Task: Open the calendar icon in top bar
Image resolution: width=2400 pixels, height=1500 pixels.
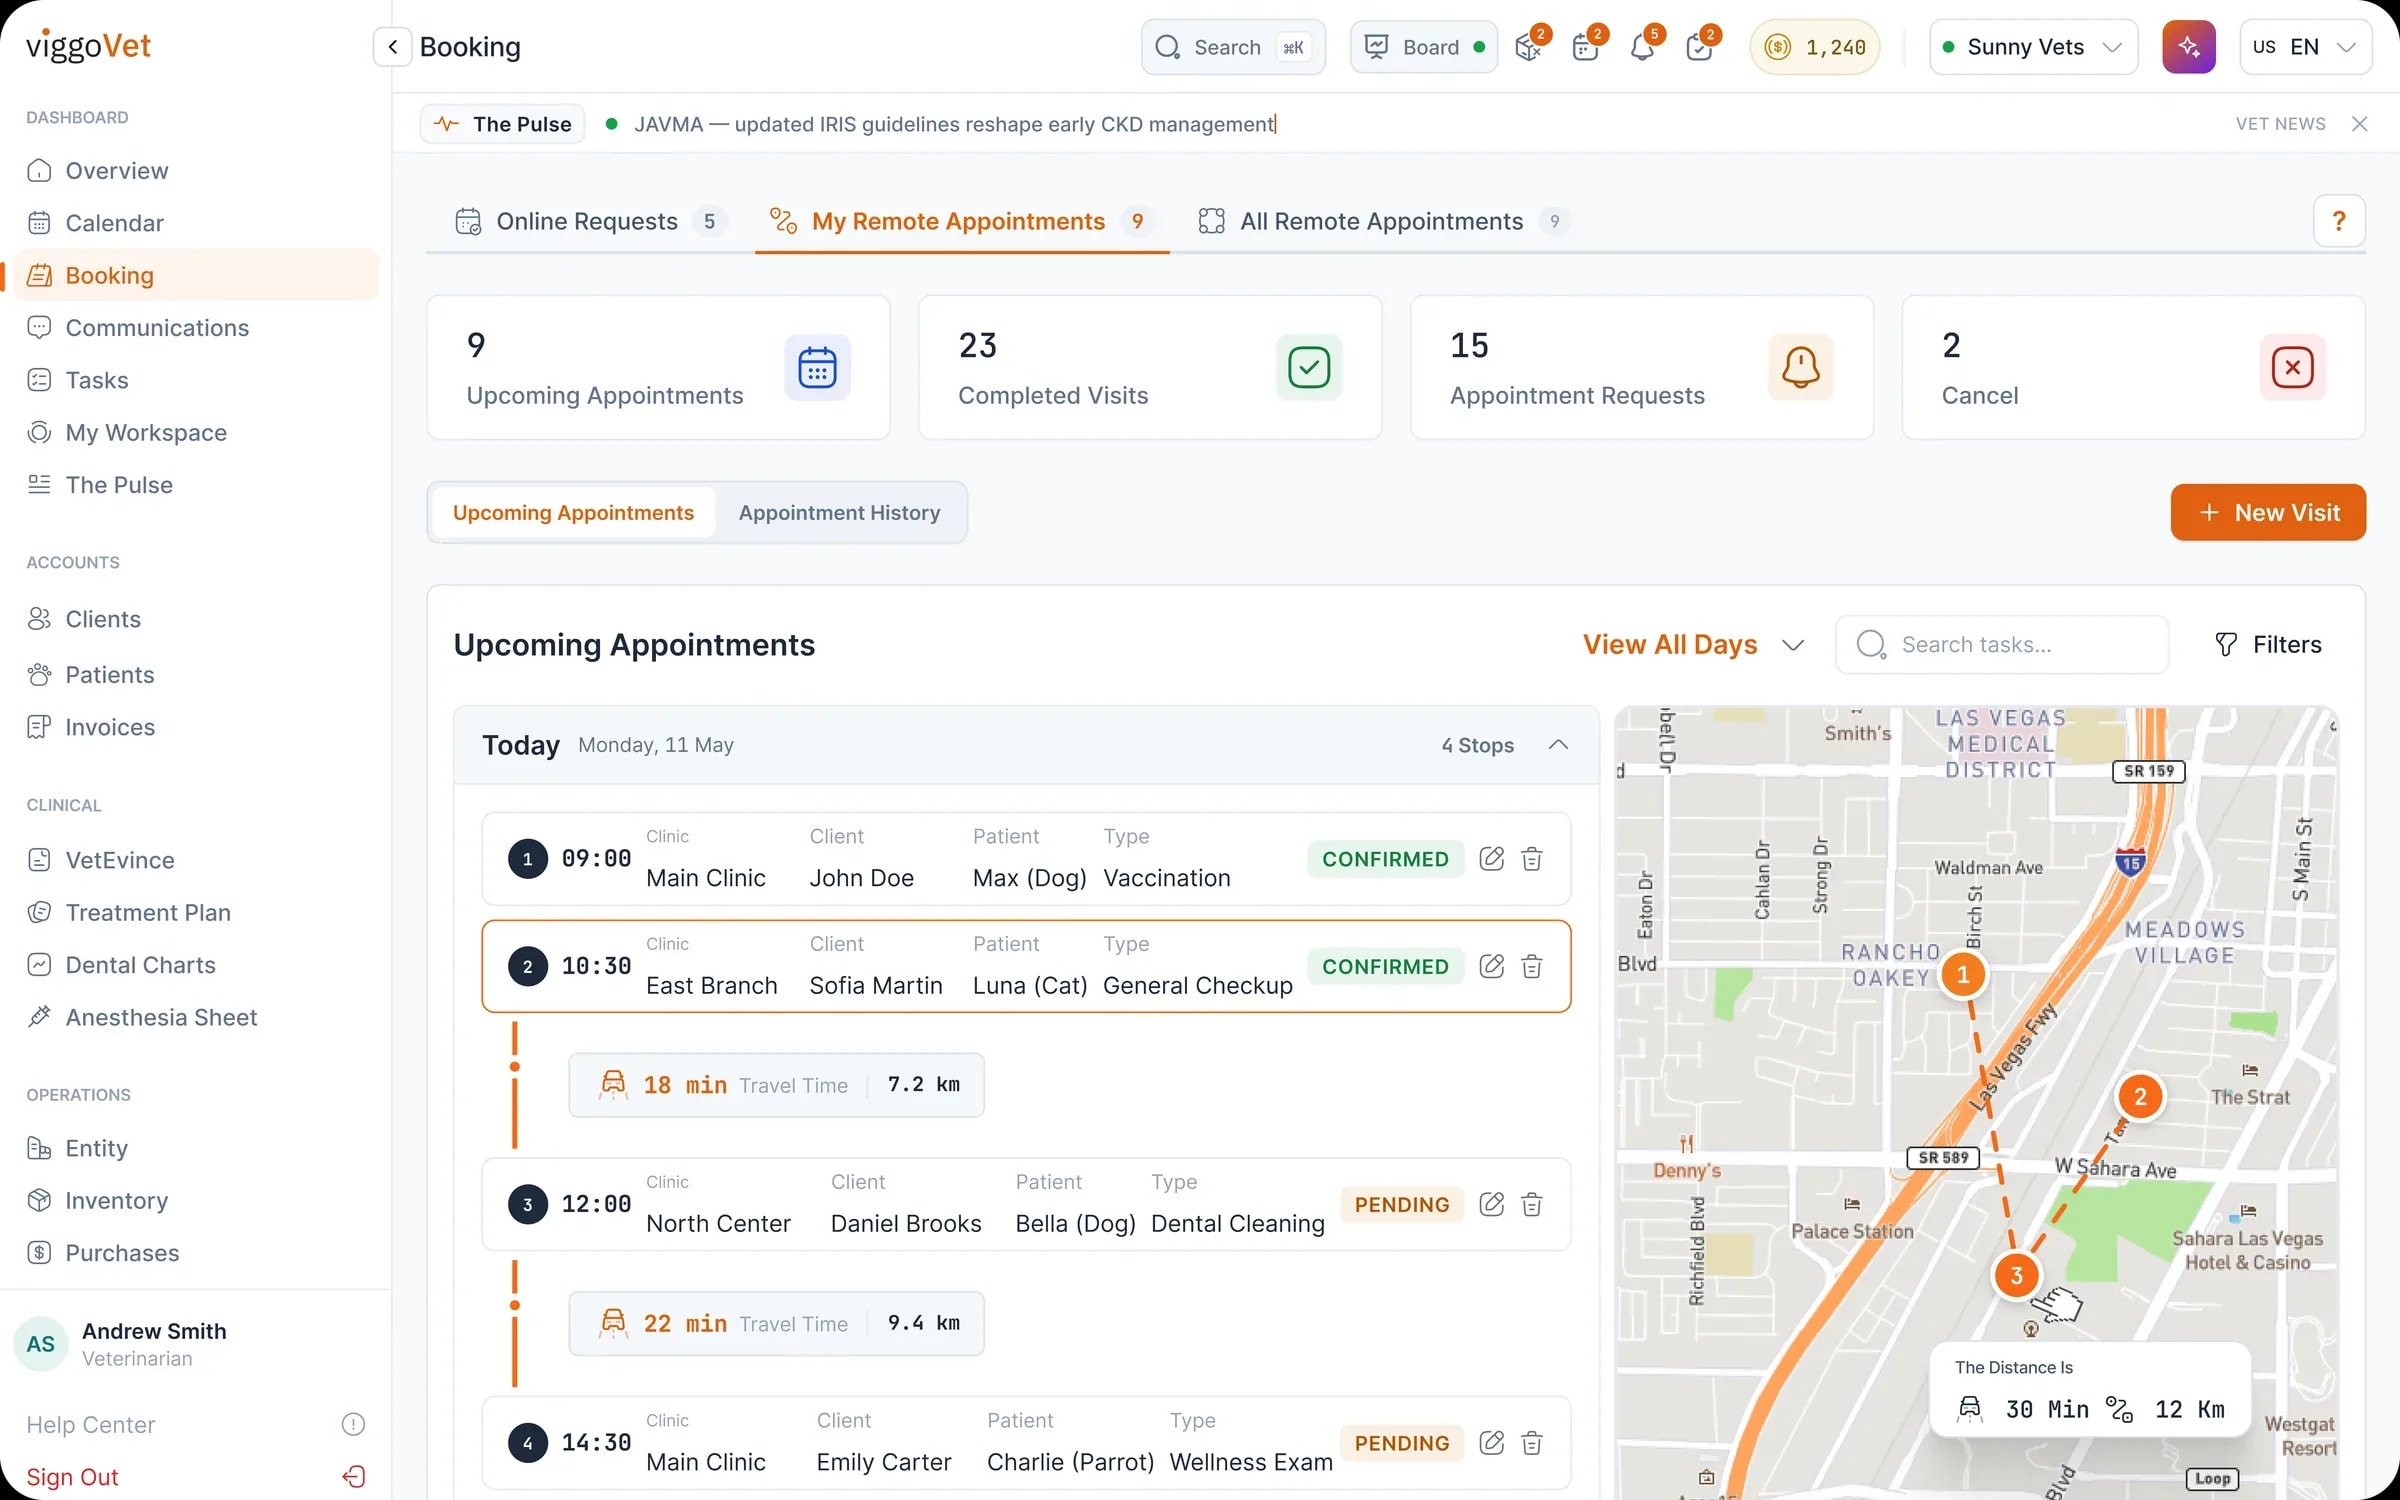Action: point(1585,47)
